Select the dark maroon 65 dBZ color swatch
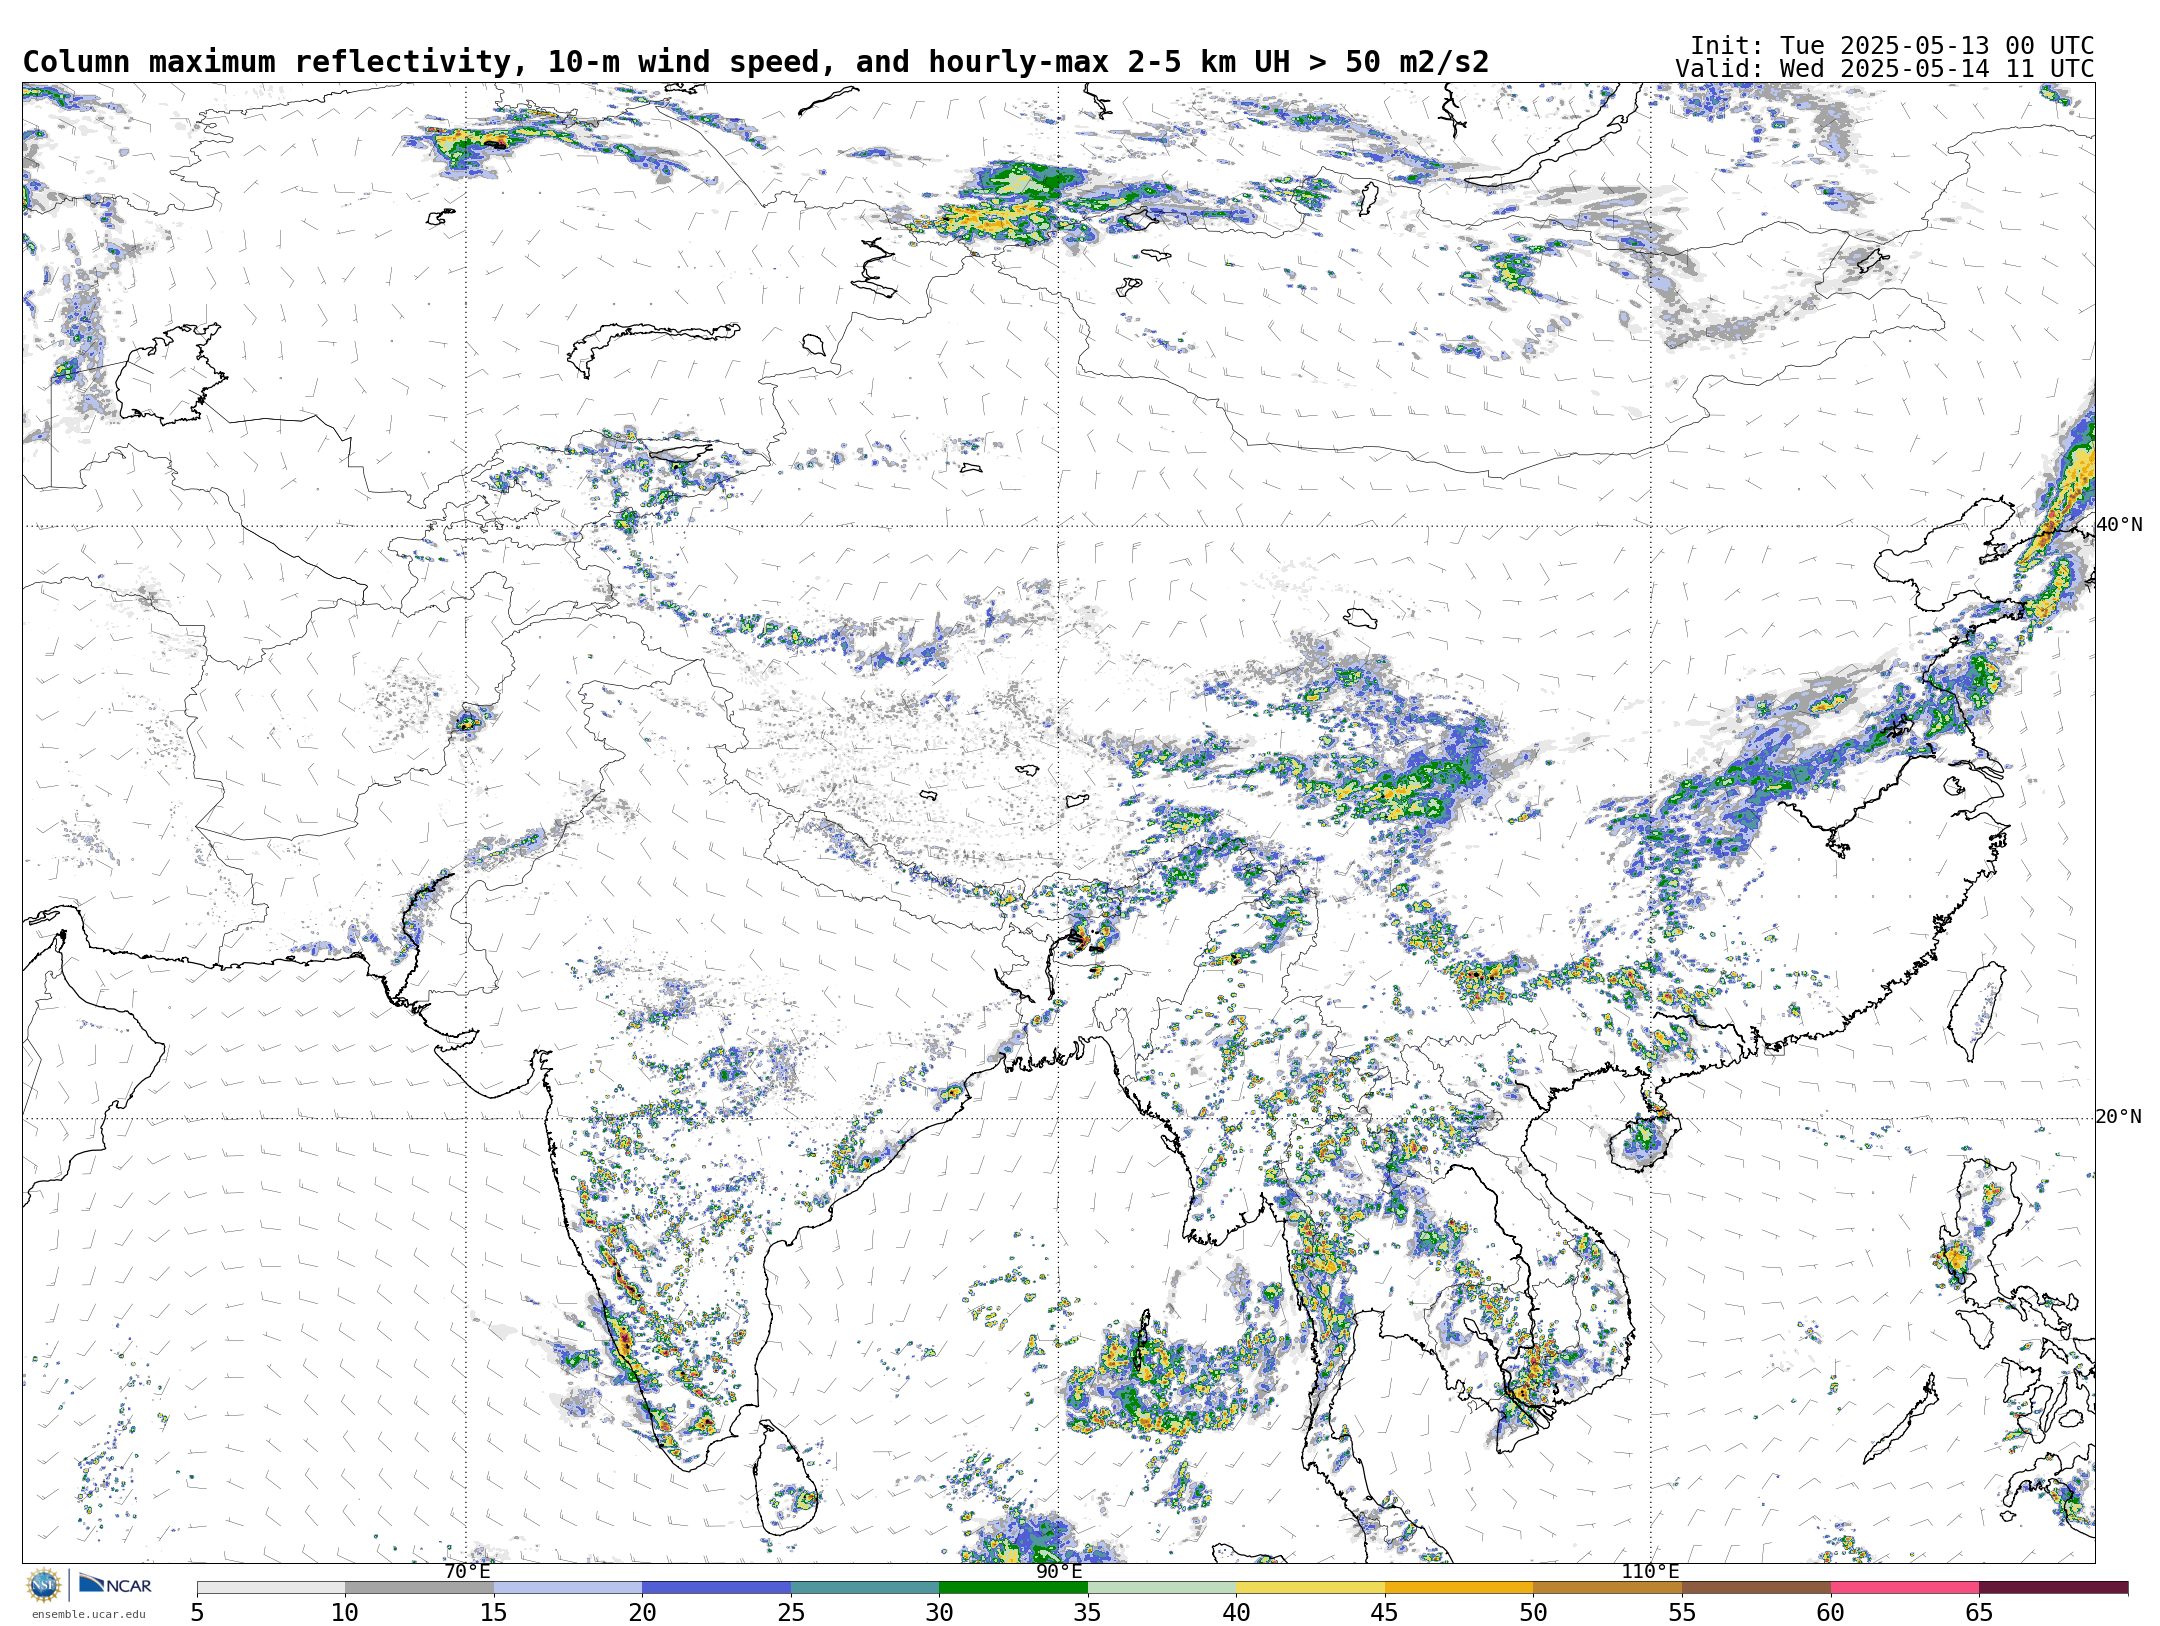The width and height of the screenshot is (2160, 1626). click(x=2053, y=1587)
